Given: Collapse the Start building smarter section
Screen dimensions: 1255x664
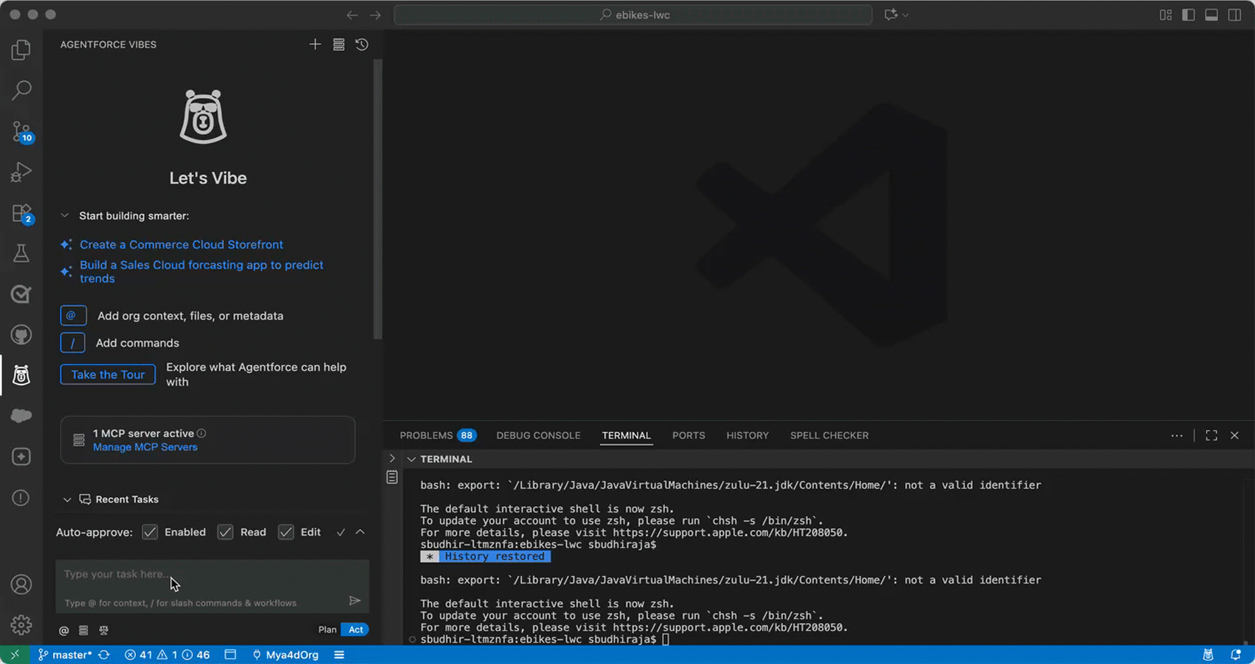Looking at the screenshot, I should 65,216.
